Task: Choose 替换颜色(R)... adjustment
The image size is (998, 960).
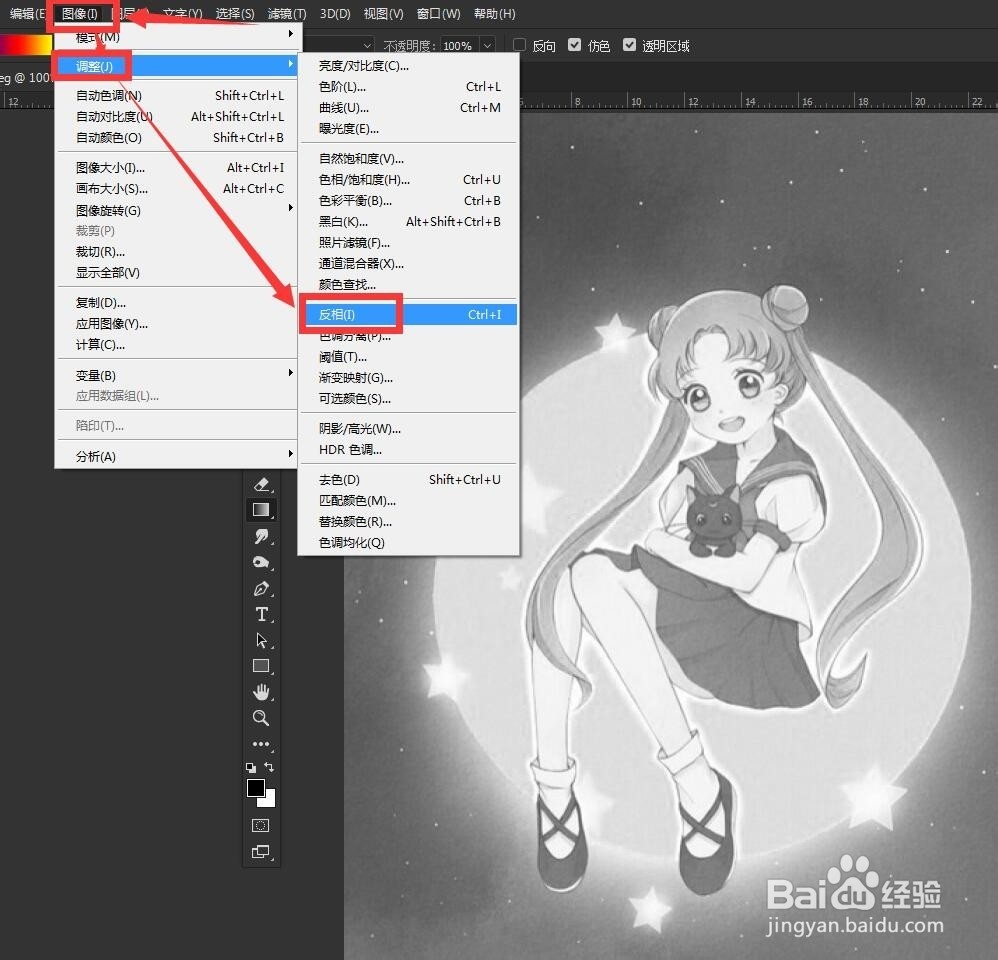Action: click(x=409, y=521)
